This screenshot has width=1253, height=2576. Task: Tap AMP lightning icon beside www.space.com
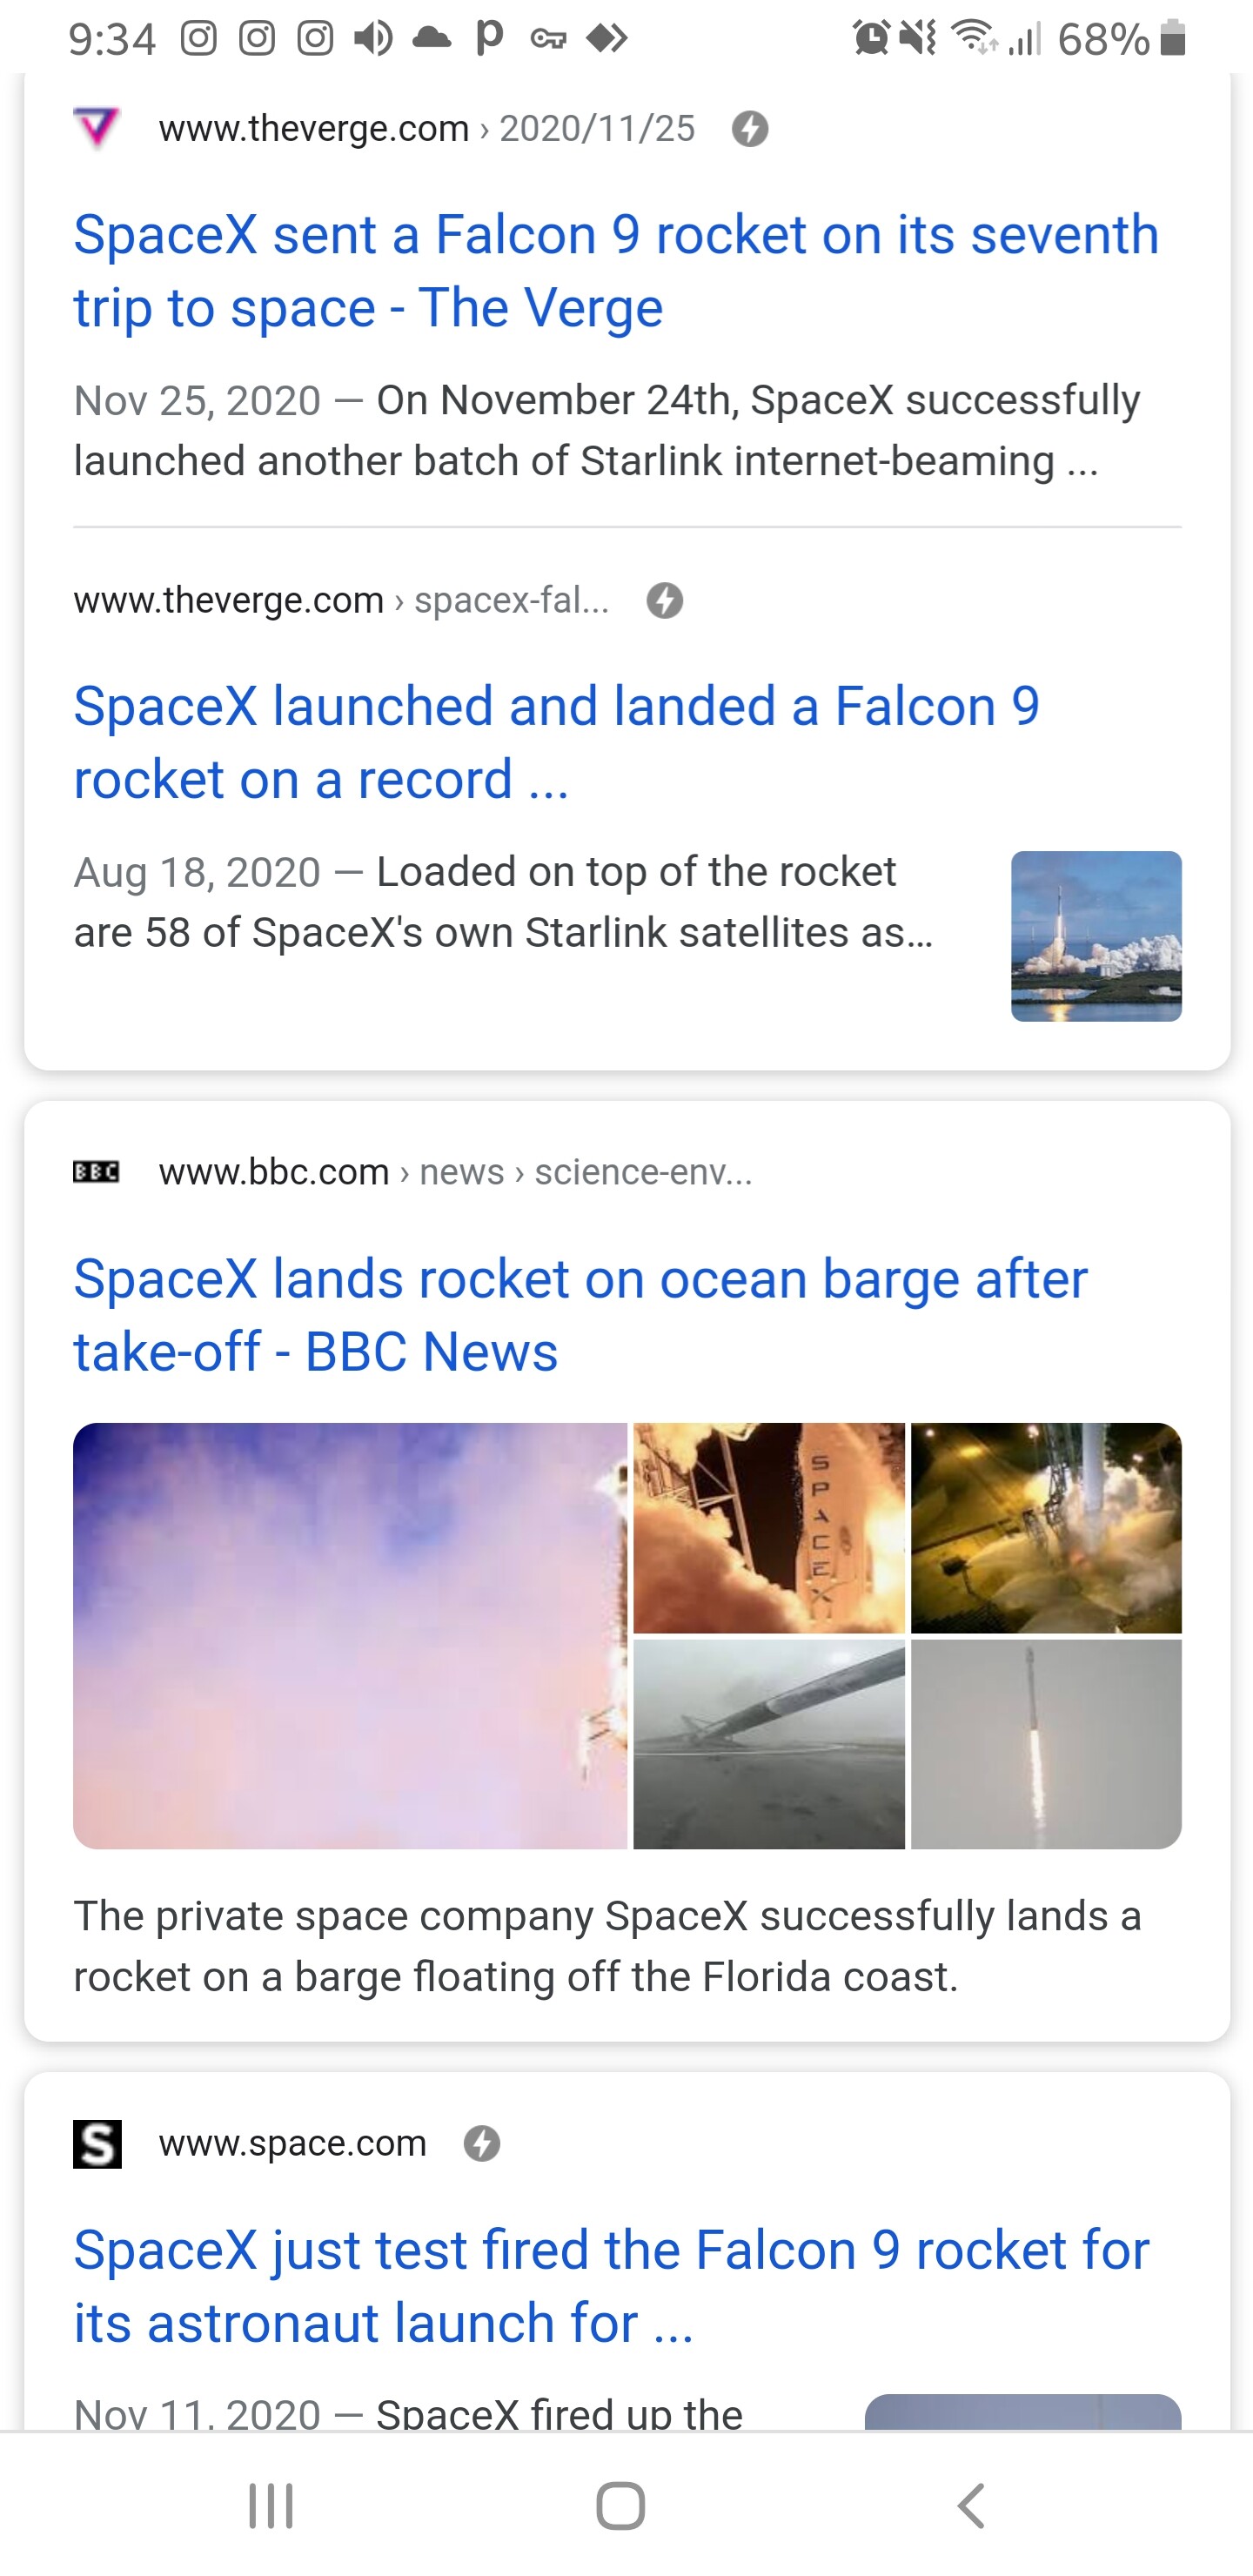click(x=482, y=2143)
